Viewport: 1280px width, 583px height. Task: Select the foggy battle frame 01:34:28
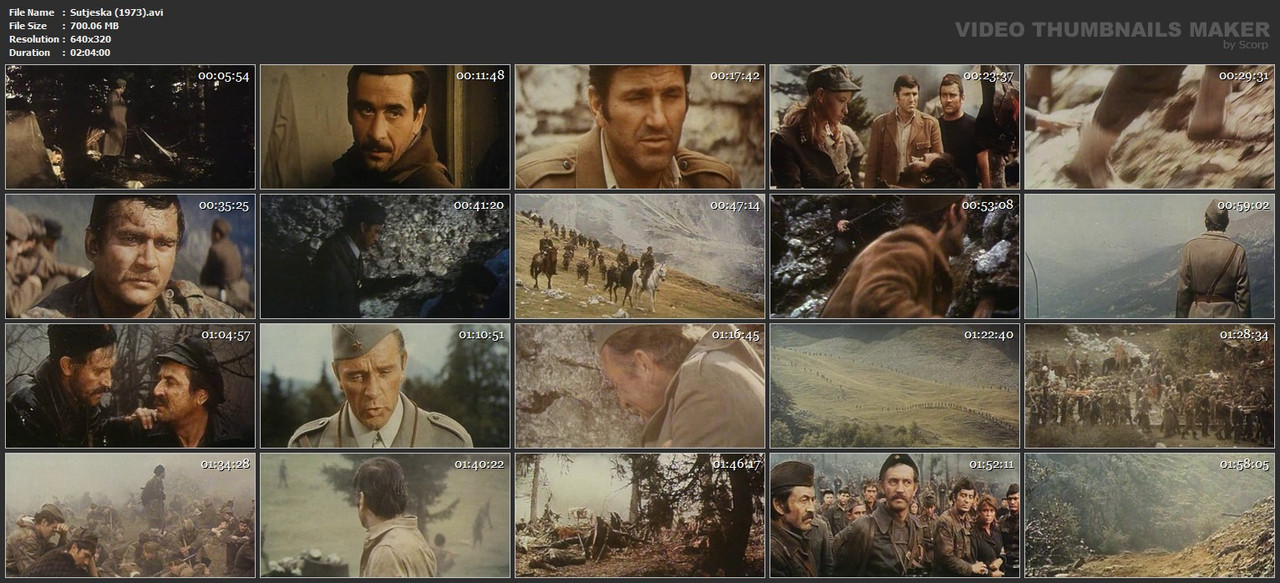[130, 515]
